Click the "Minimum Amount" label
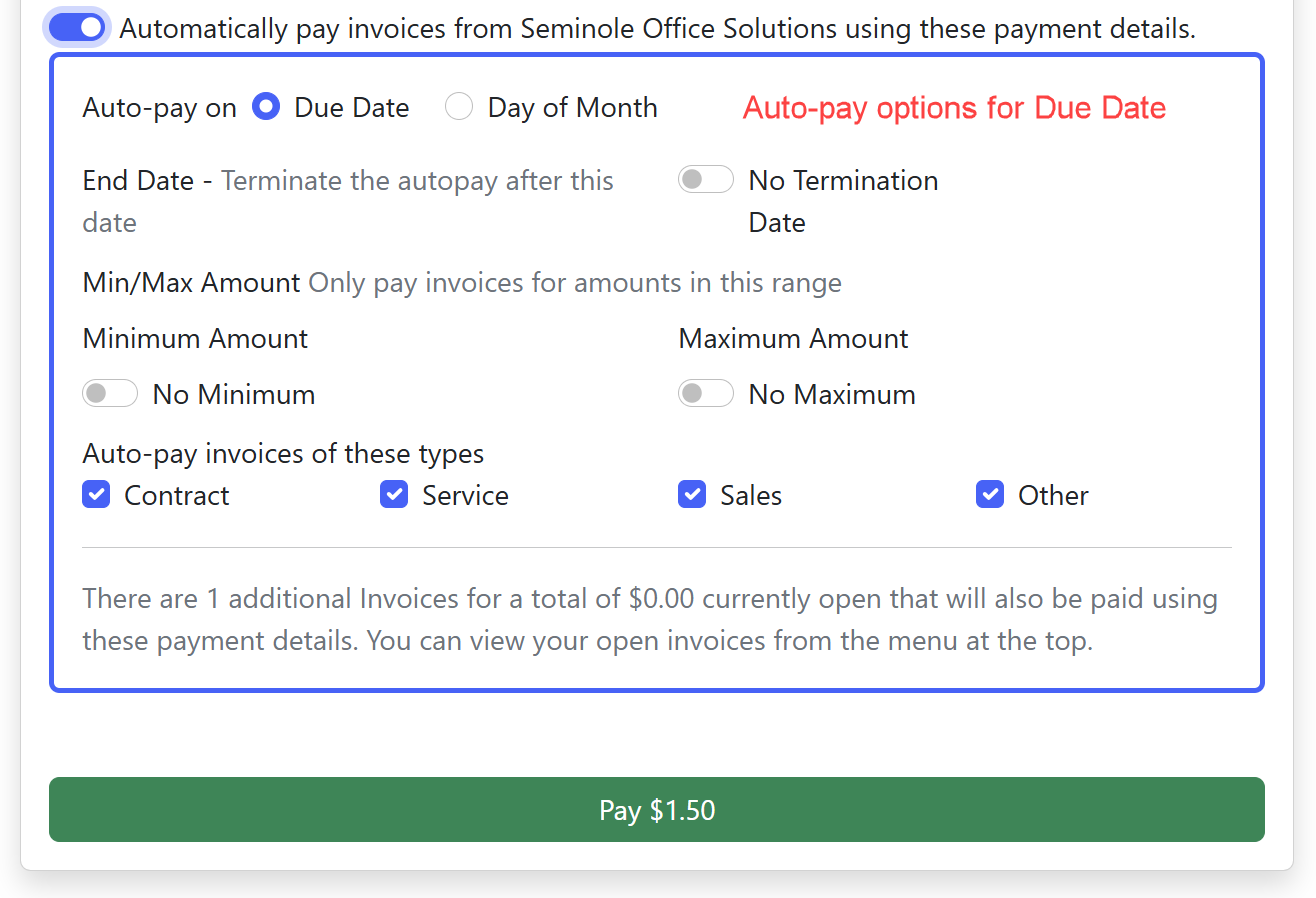This screenshot has width=1316, height=898. click(195, 338)
